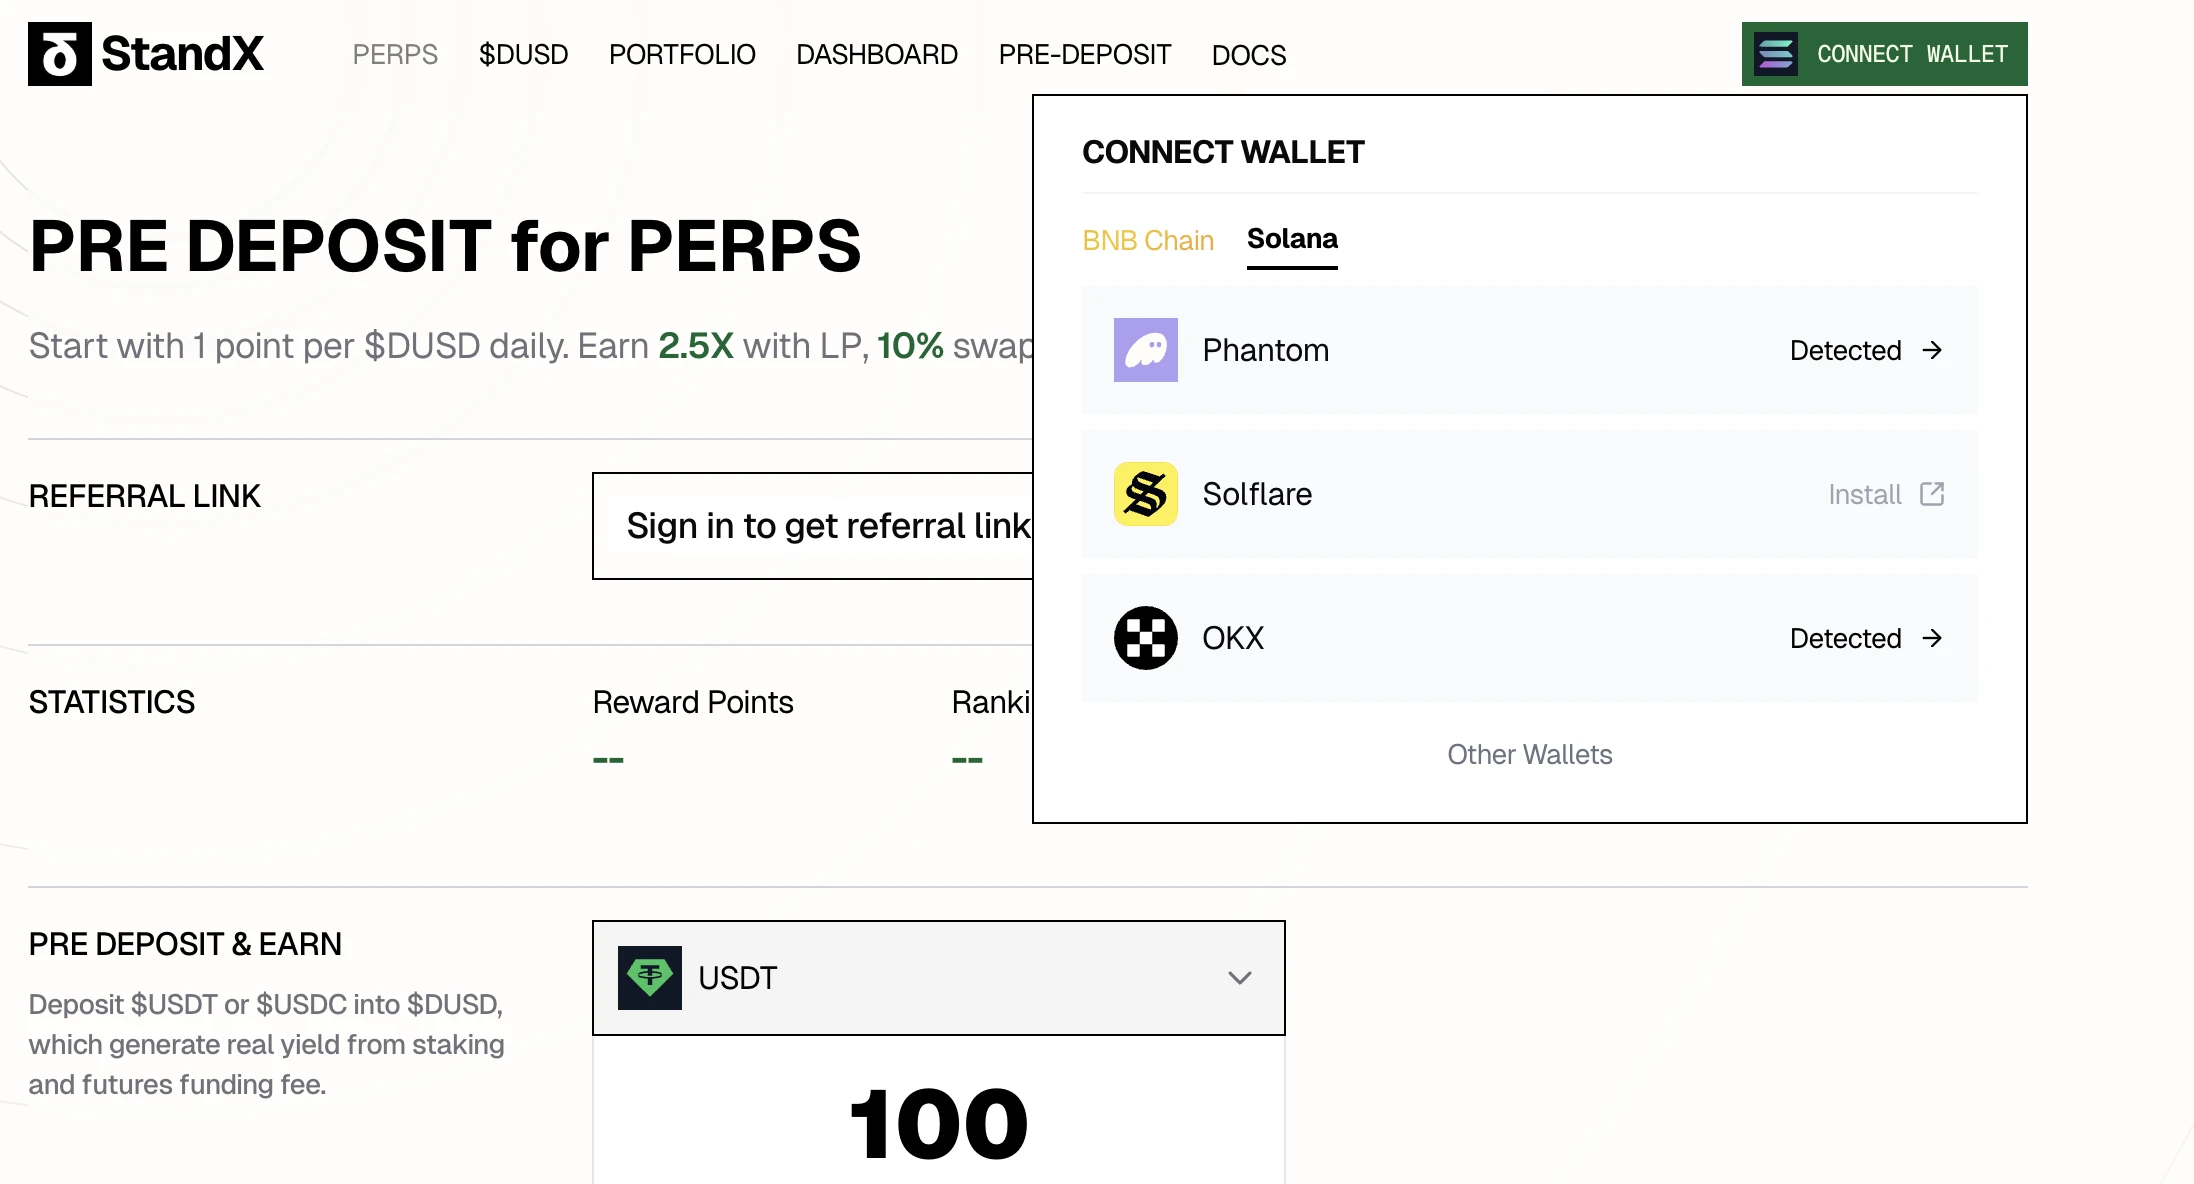The height and width of the screenshot is (1184, 2194).
Task: Select the Solana tab
Action: [1292, 240]
